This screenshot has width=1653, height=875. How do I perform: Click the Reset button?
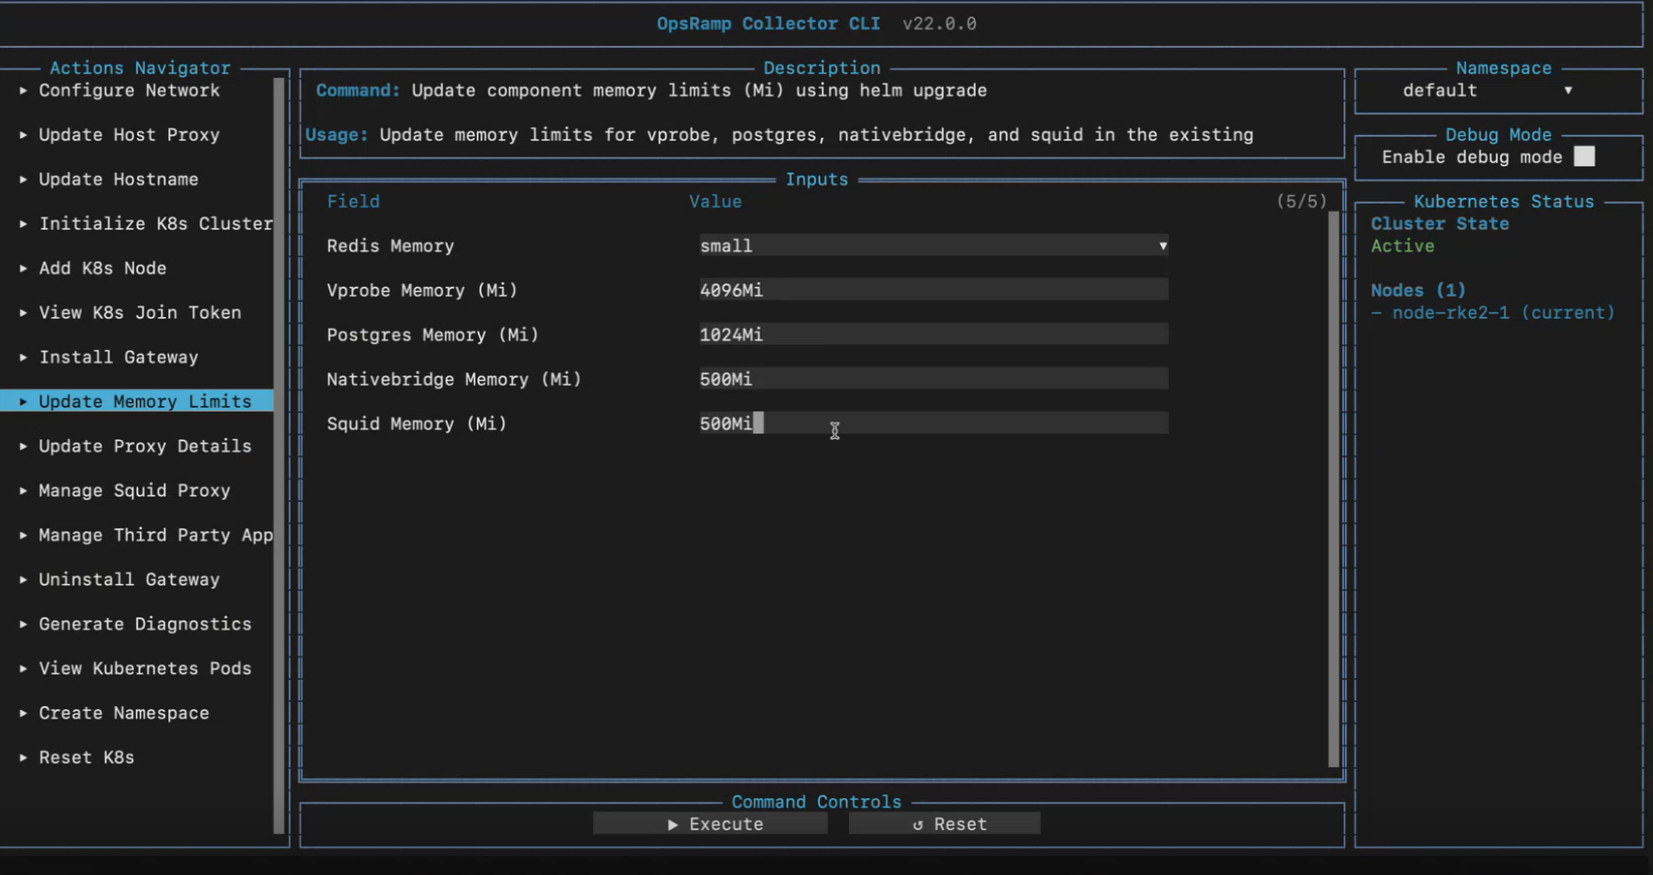[945, 824]
